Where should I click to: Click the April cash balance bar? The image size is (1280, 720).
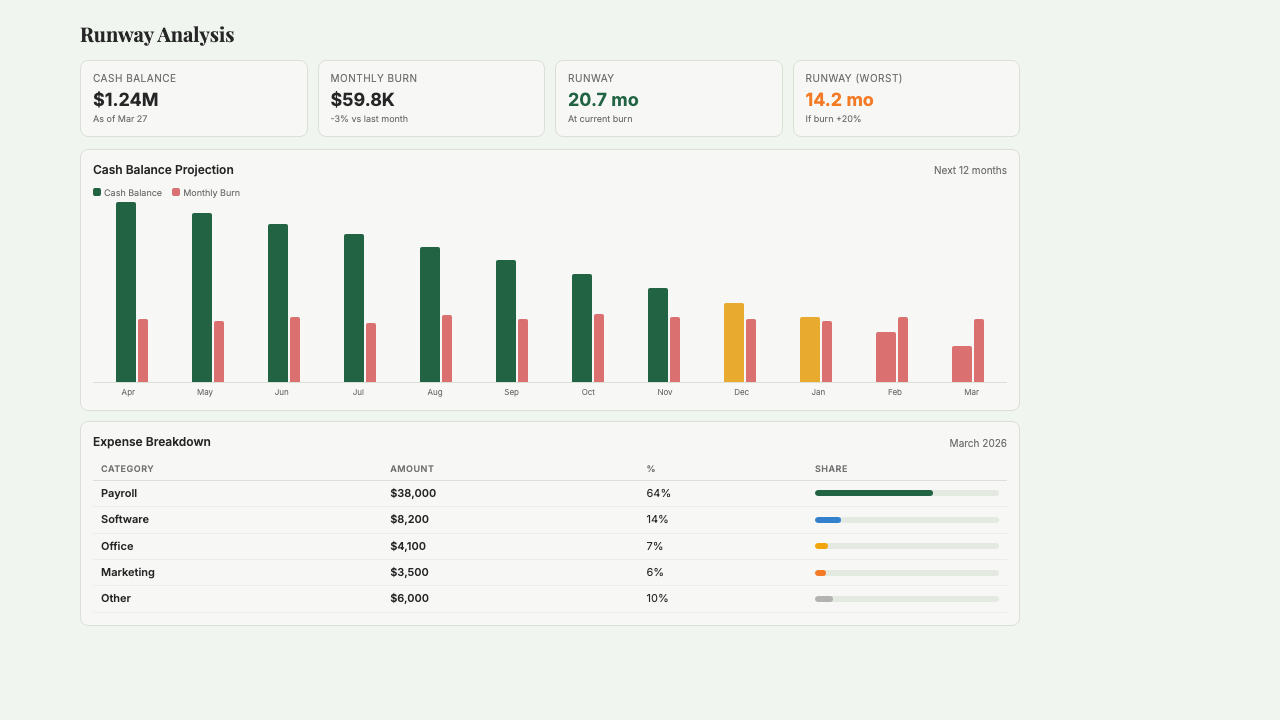(126, 292)
